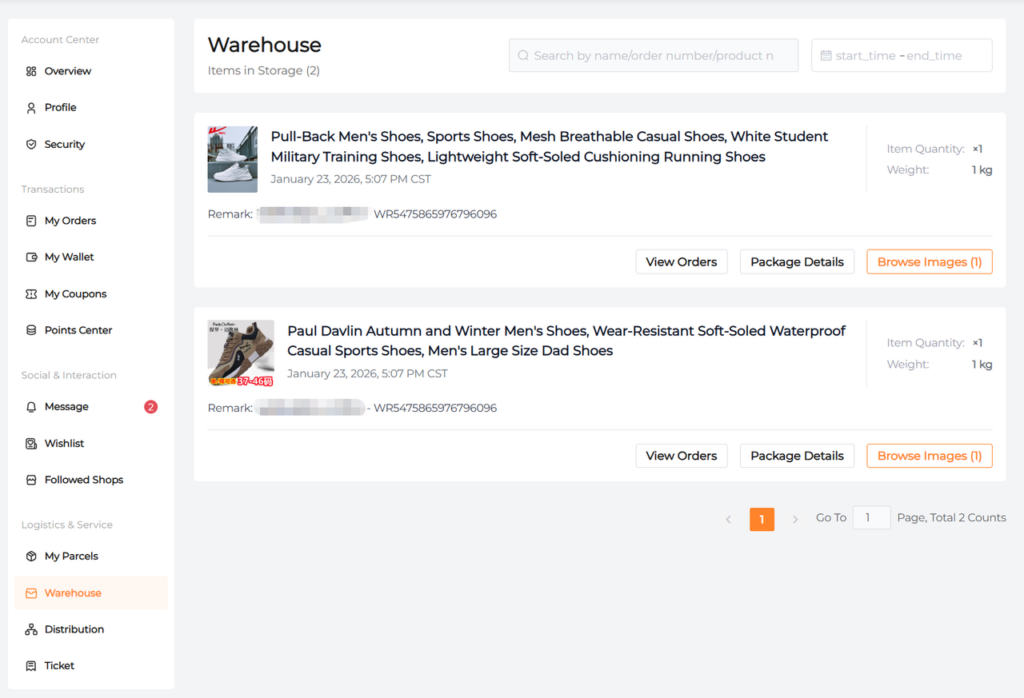The width and height of the screenshot is (1024, 698).
Task: Click the My Coupons ticket icon
Action: pos(31,294)
